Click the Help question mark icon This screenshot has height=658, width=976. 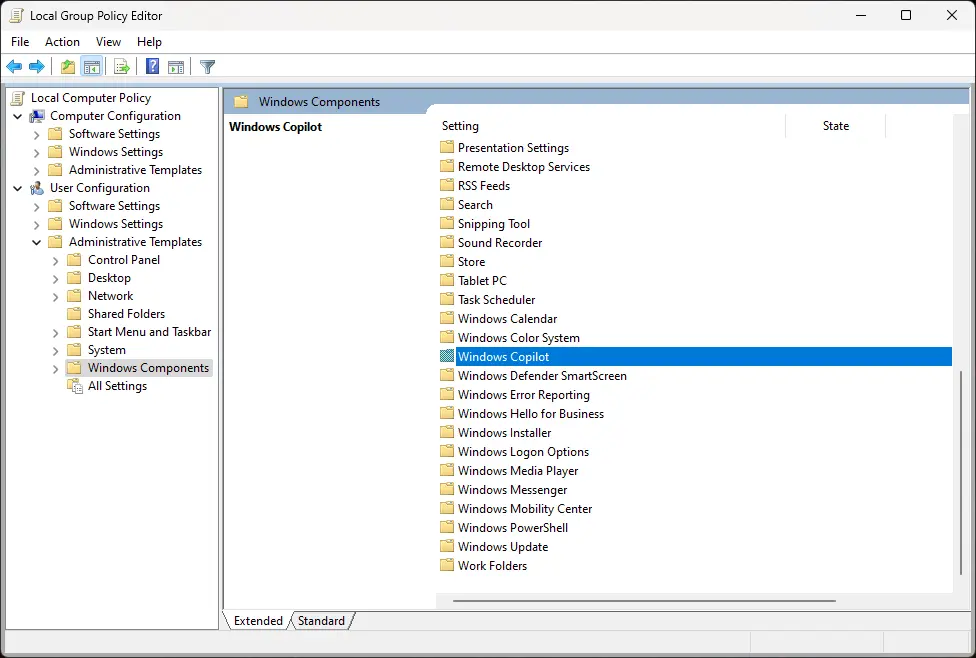152,66
